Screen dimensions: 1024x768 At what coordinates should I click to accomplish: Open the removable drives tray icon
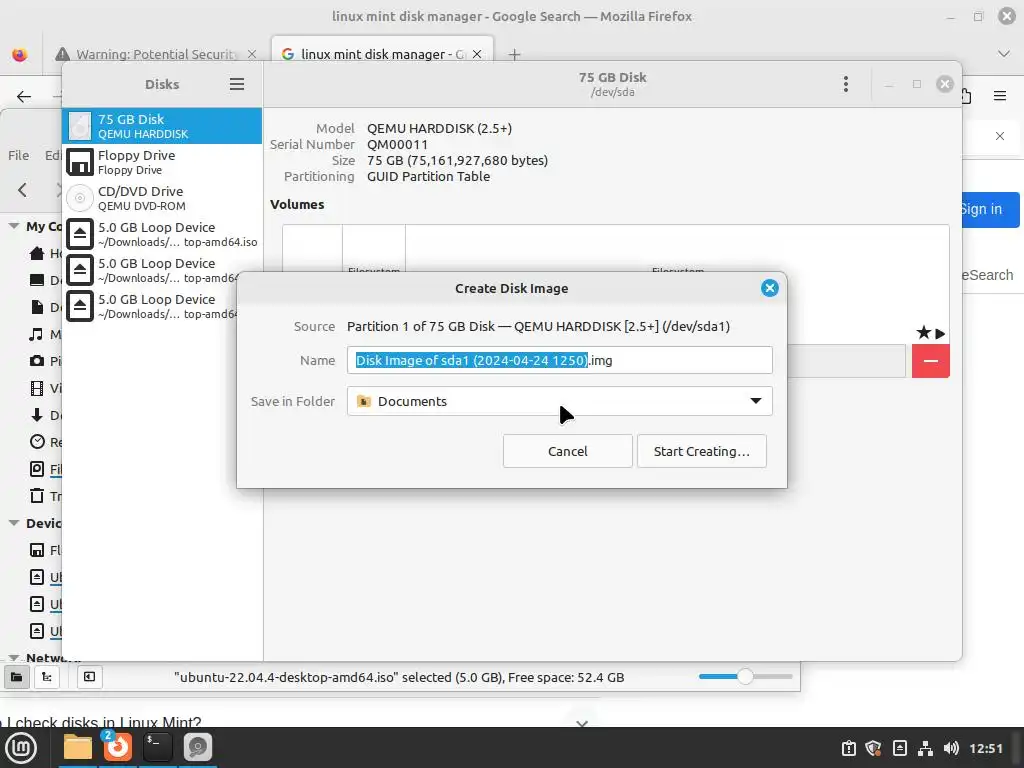(x=900, y=748)
